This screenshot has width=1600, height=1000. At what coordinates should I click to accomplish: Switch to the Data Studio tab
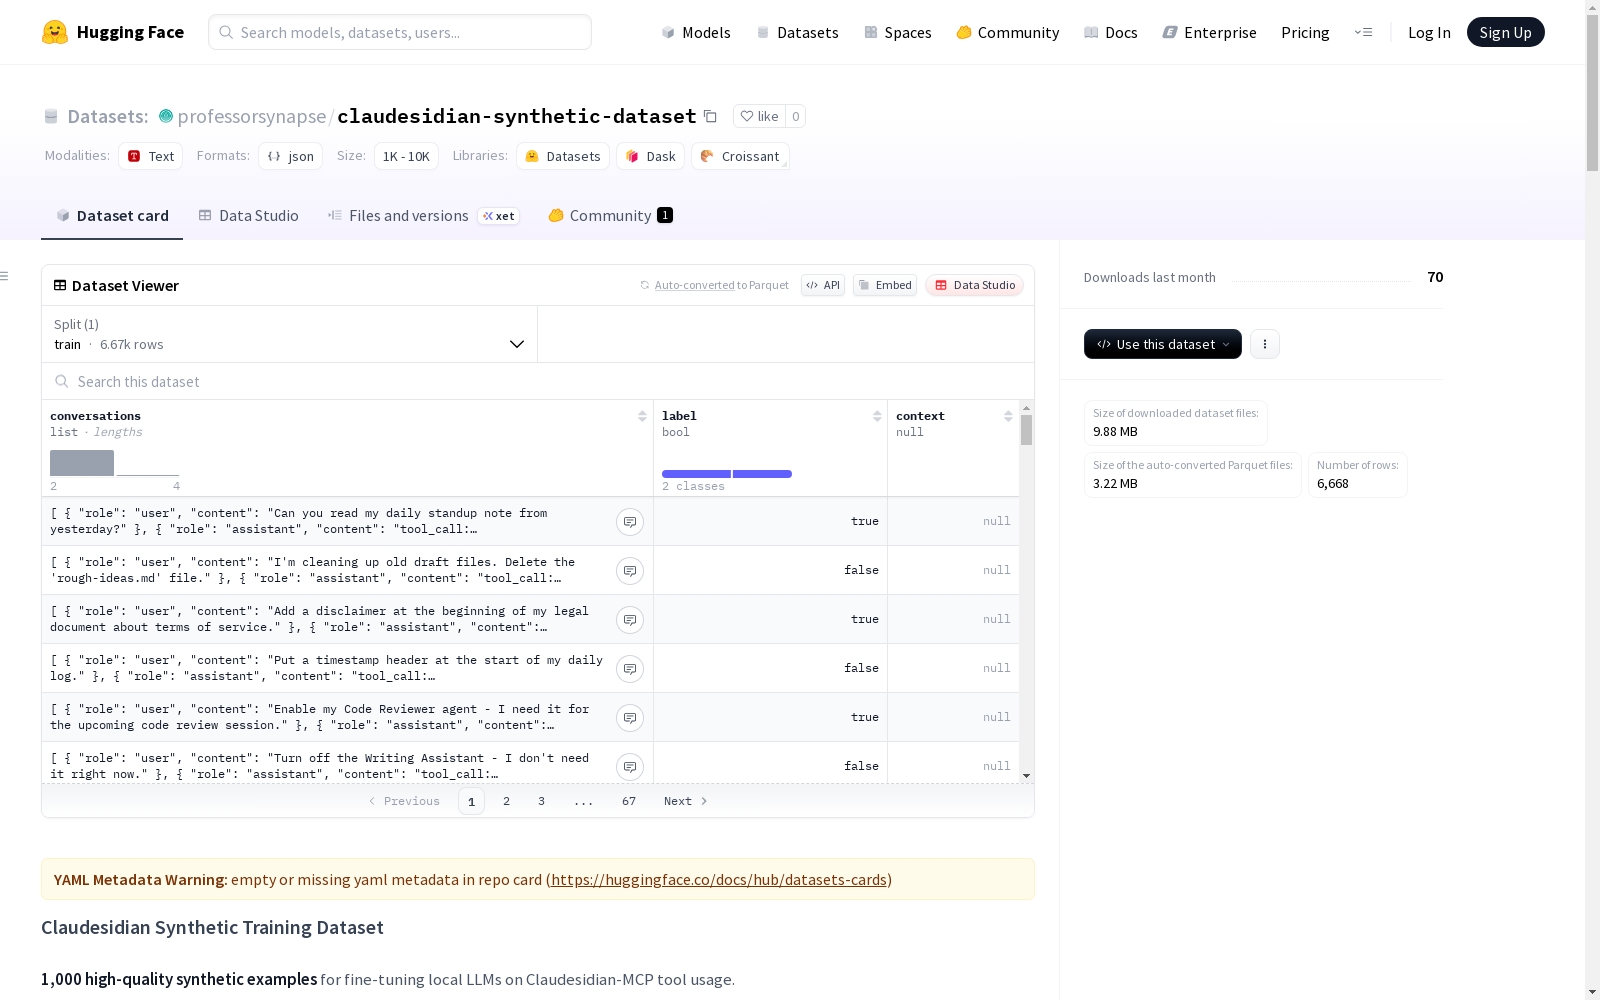(x=248, y=216)
